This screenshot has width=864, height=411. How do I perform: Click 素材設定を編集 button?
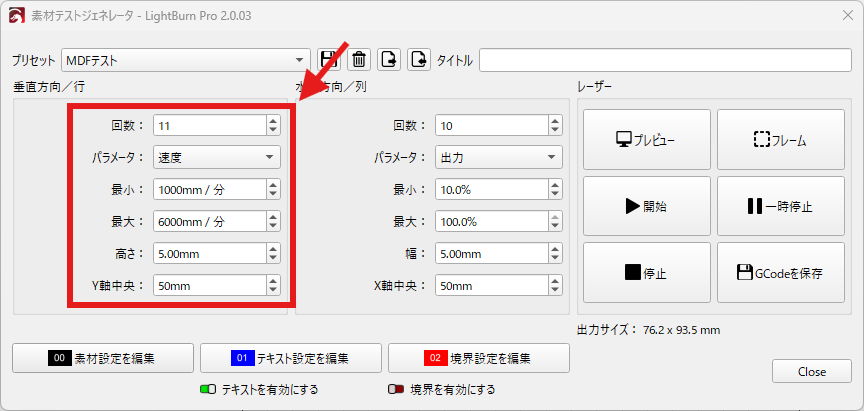103,358
